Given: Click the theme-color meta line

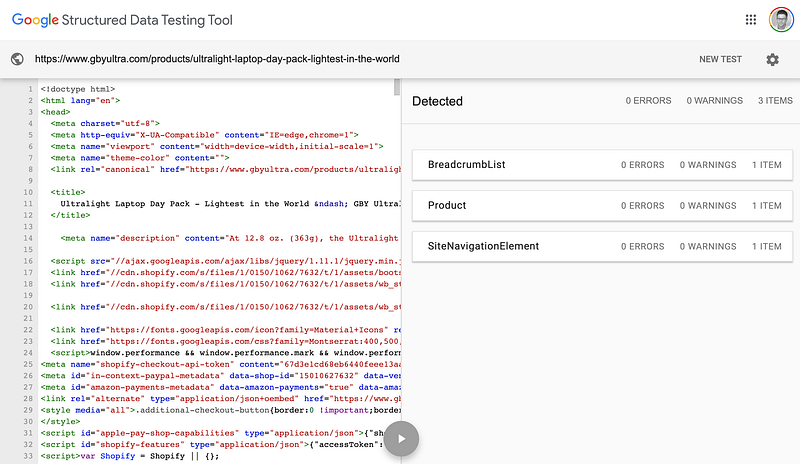Looking at the screenshot, I should coord(140,158).
